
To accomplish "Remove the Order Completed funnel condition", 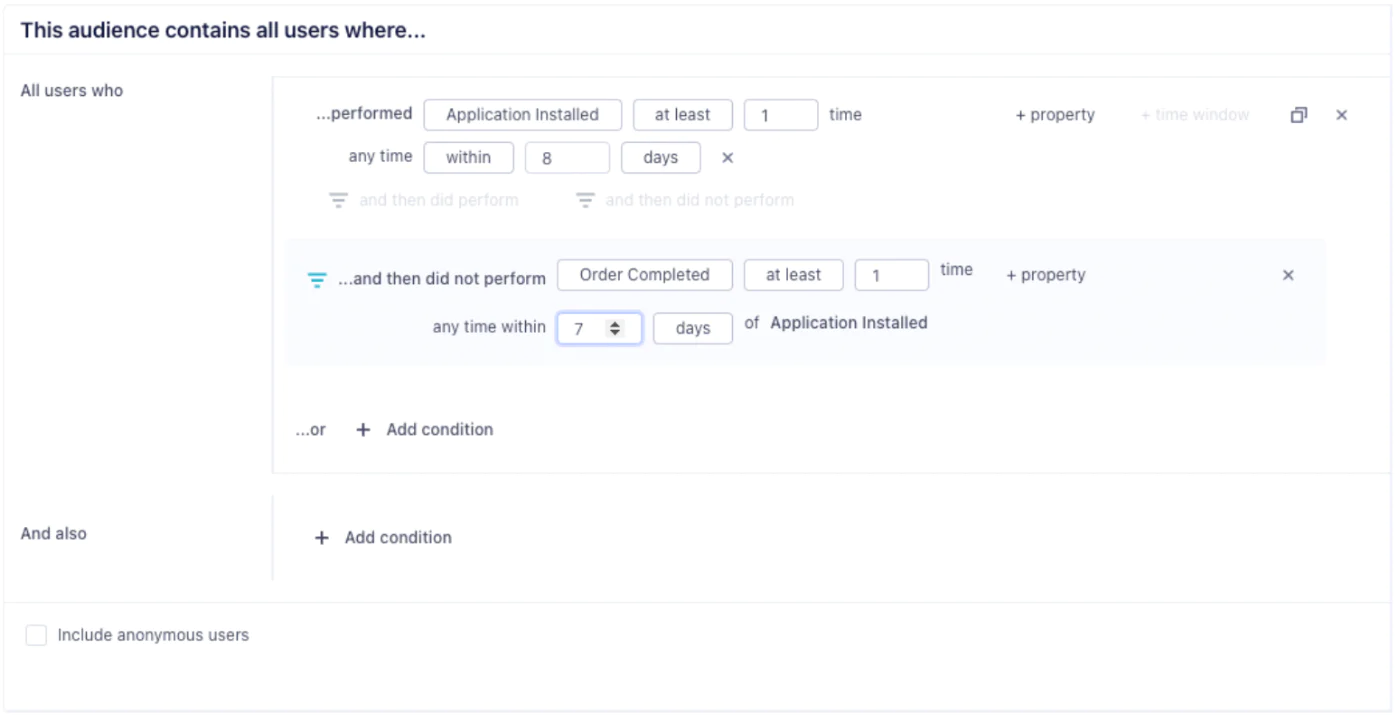I will point(1288,275).
